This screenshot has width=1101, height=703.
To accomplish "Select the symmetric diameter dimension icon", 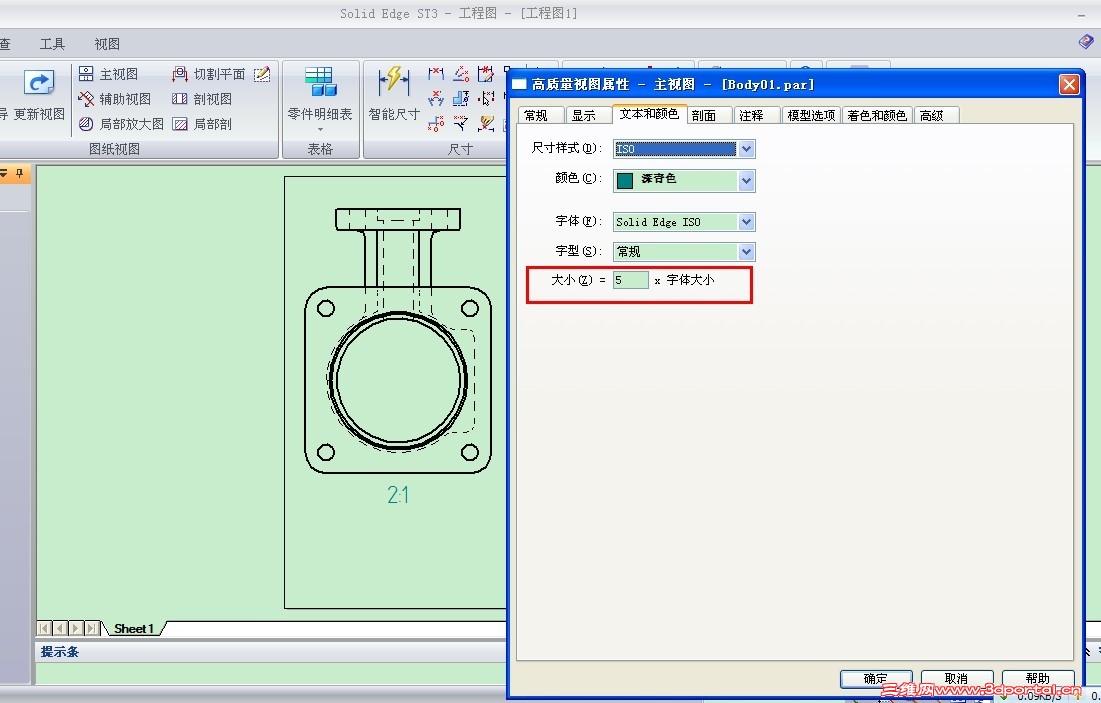I will [436, 98].
